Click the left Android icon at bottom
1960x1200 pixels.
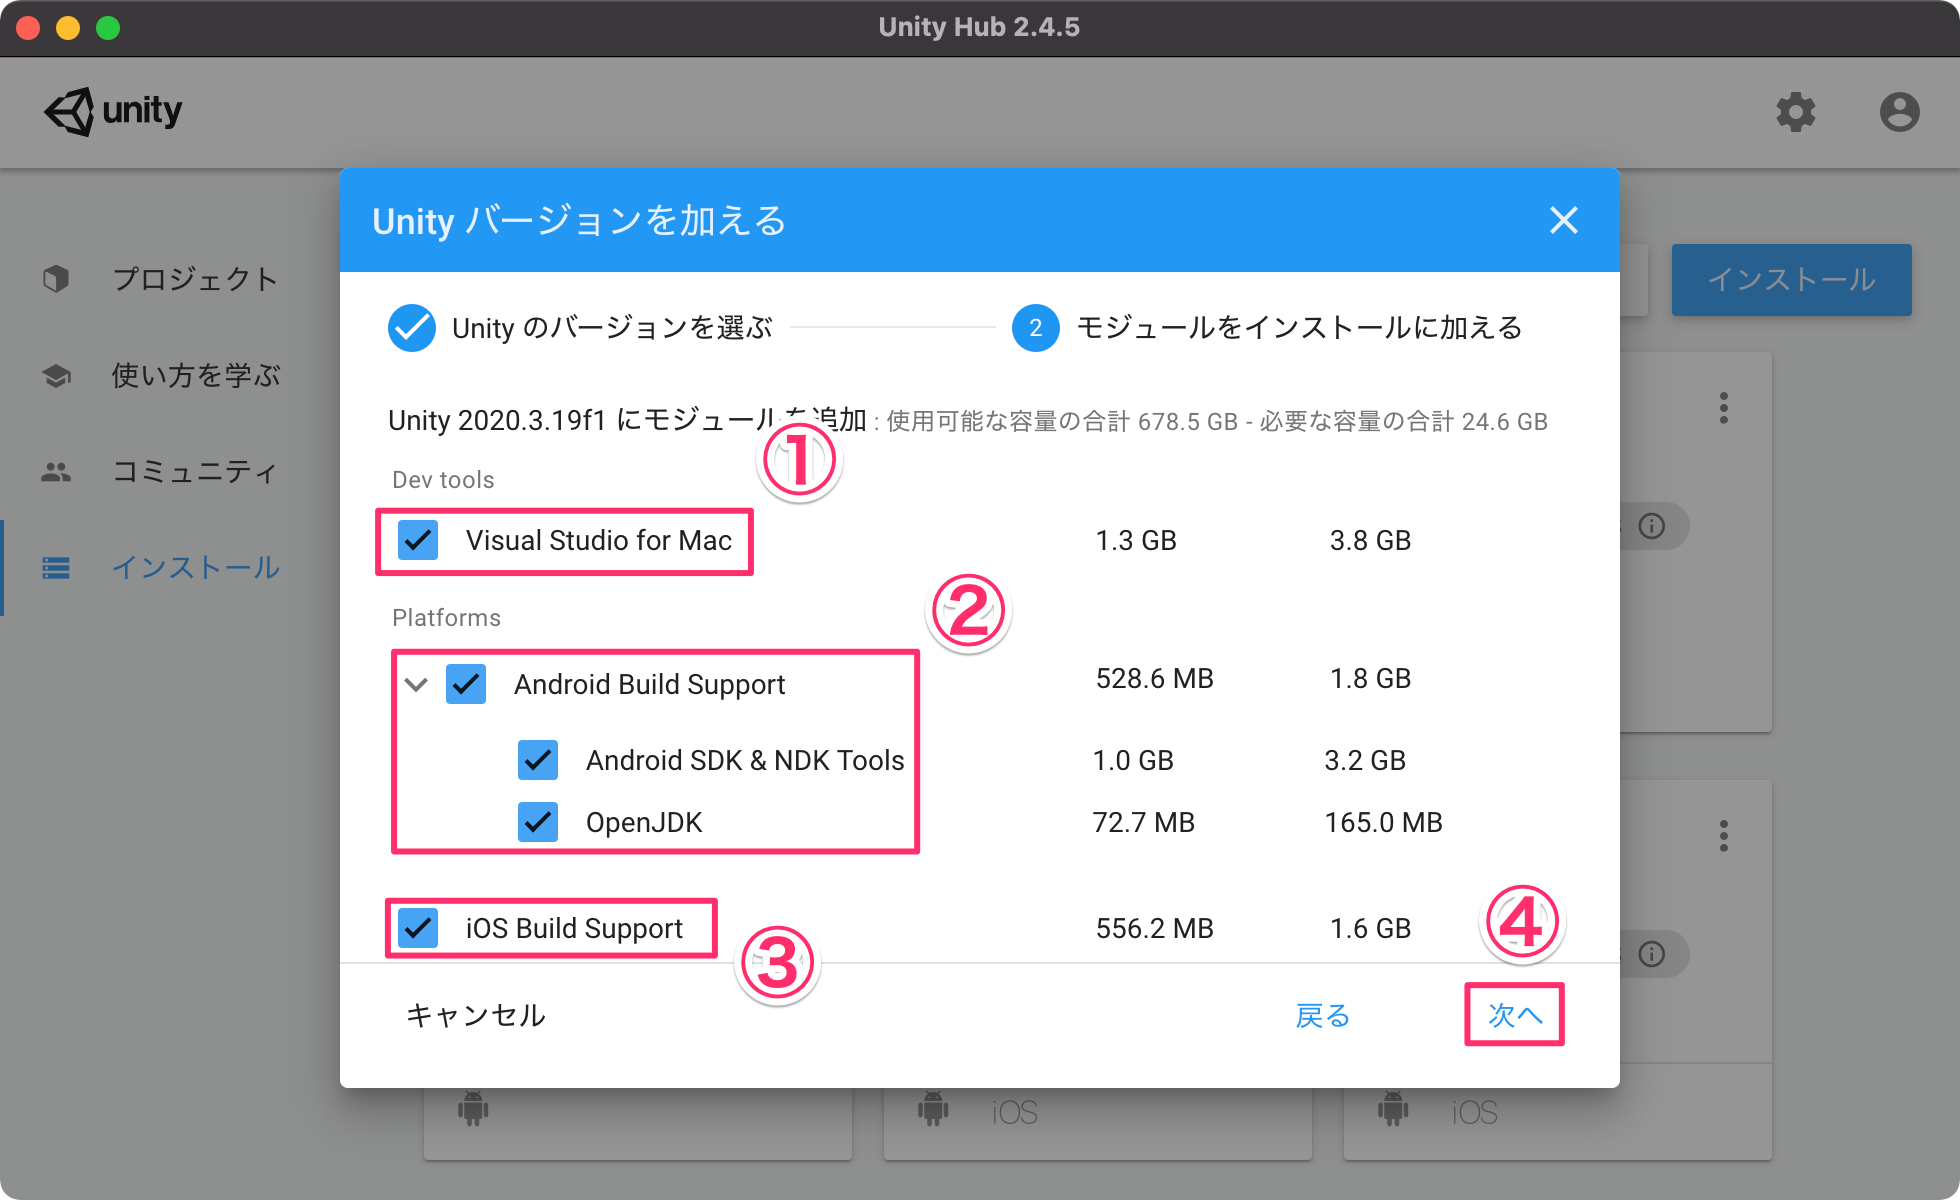[473, 1109]
